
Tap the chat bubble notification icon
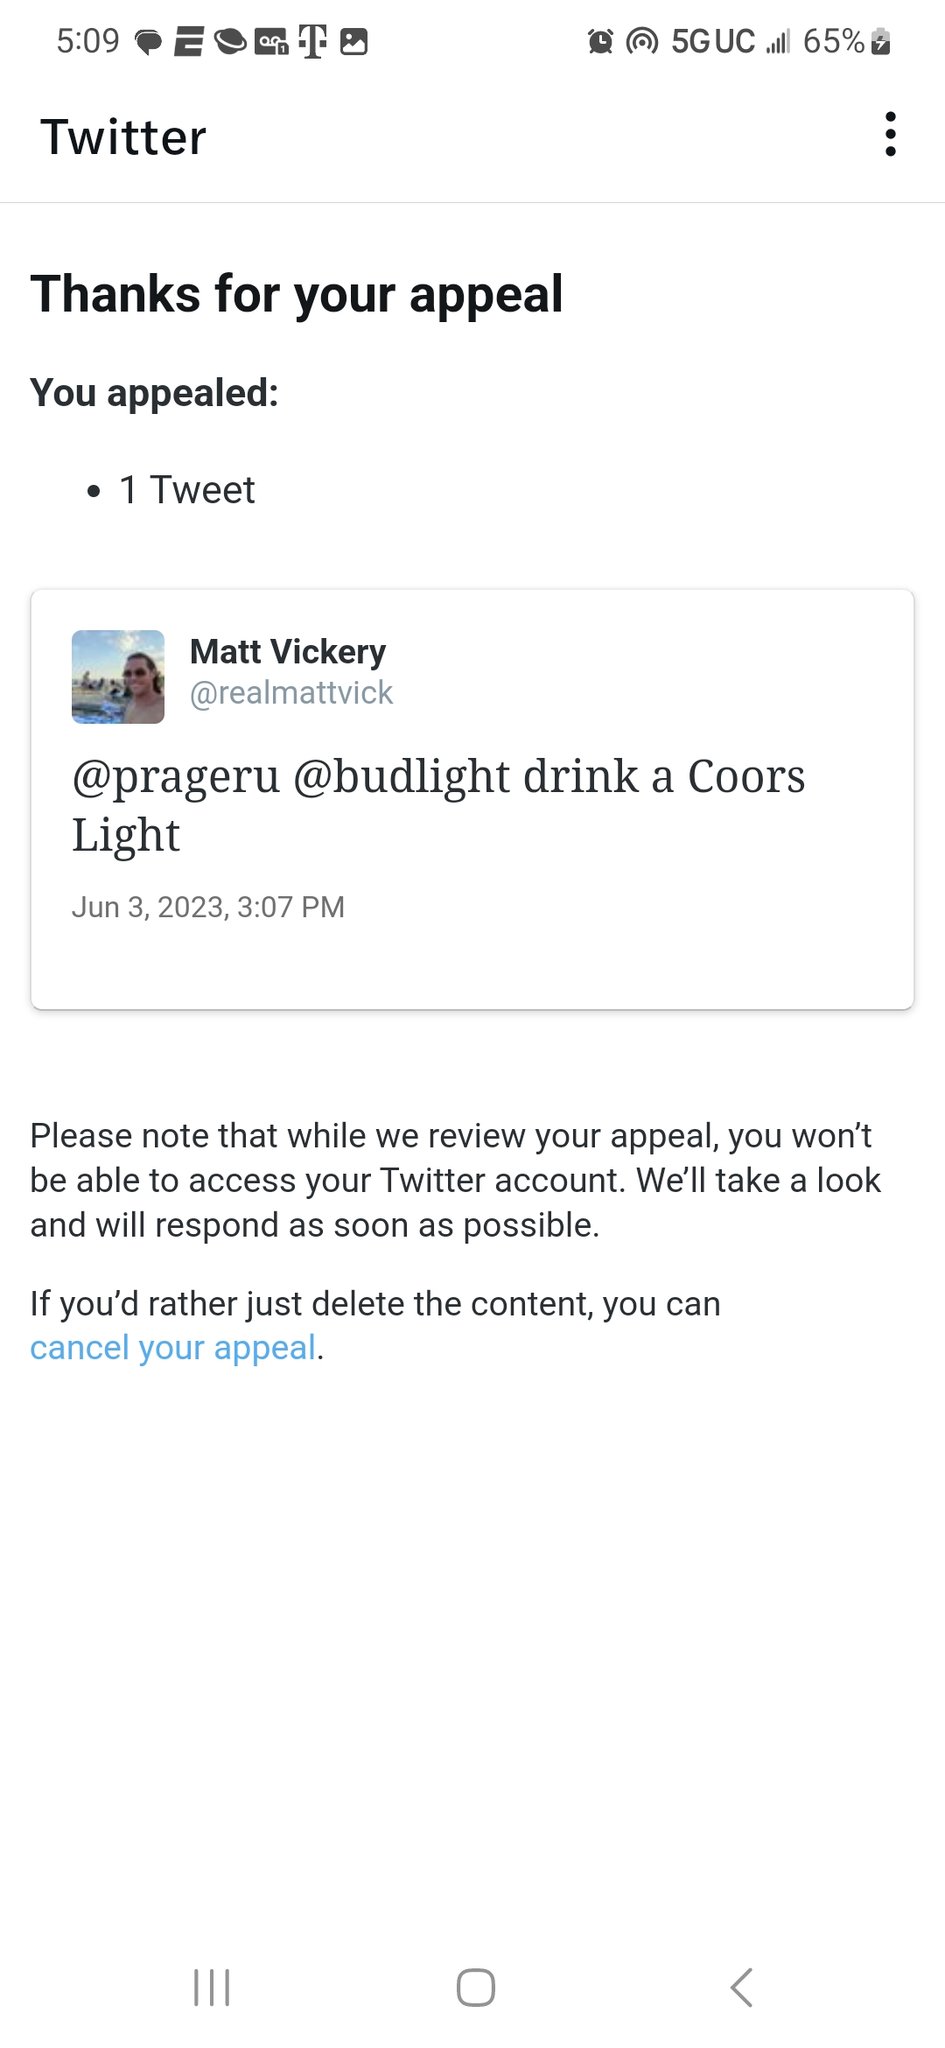(148, 42)
